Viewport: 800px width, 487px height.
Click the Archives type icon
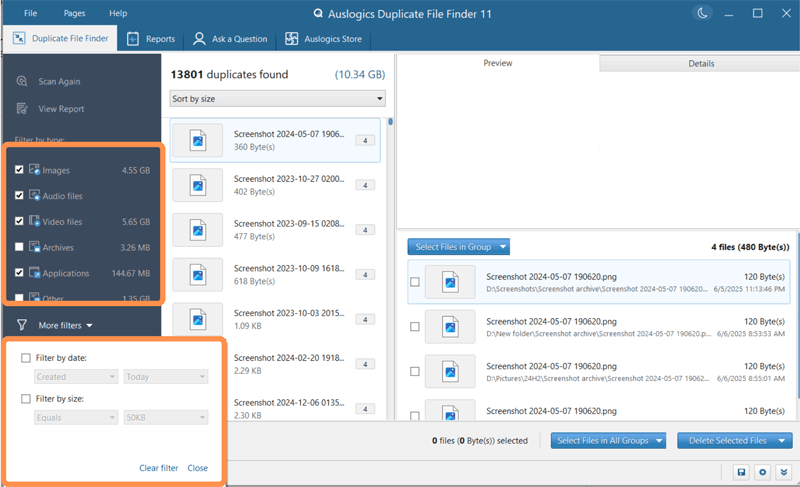pyautogui.click(x=35, y=247)
